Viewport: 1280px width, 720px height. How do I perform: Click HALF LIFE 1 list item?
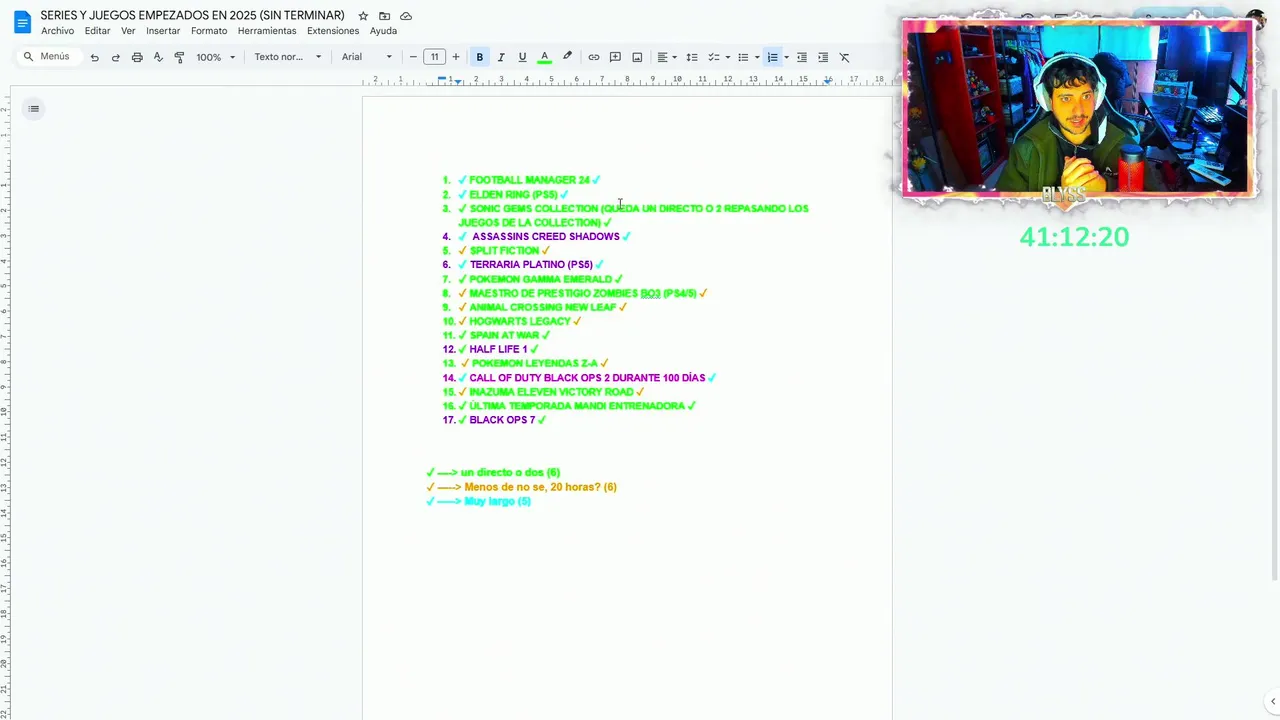tap(498, 350)
